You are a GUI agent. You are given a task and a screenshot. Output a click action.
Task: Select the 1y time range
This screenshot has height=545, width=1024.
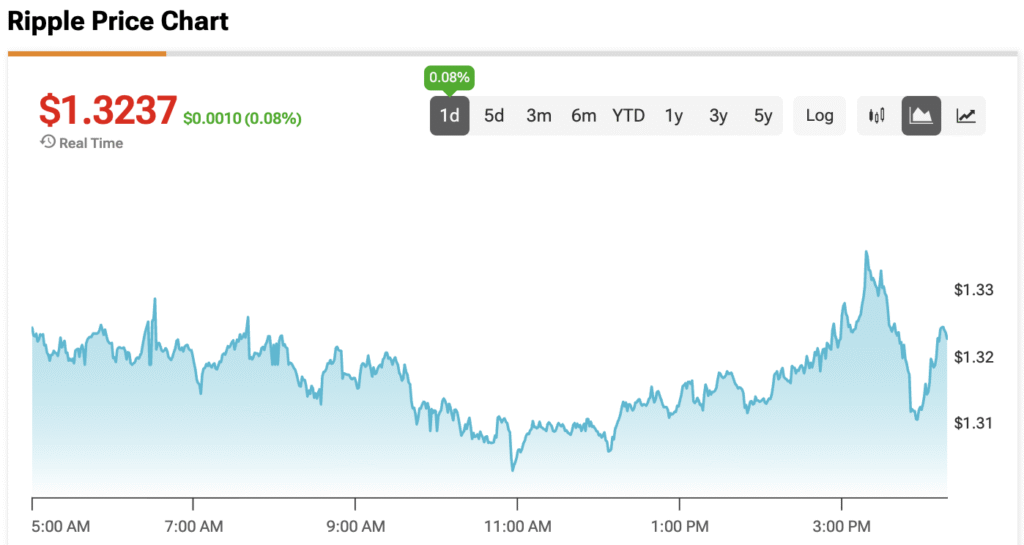pyautogui.click(x=674, y=116)
